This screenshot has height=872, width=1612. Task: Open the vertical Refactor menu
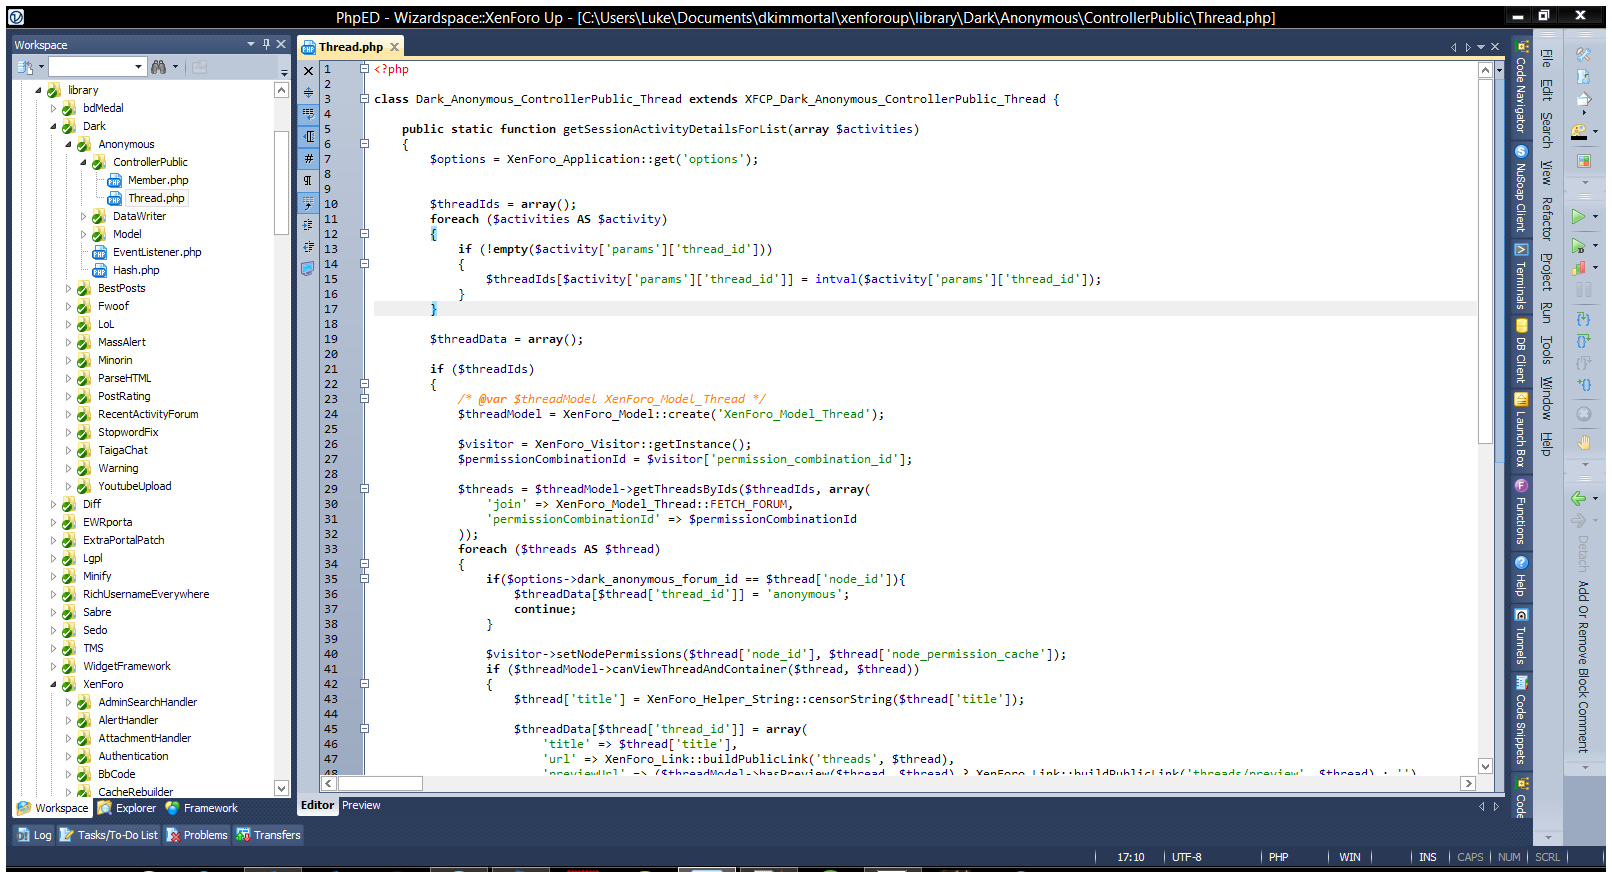1546,219
